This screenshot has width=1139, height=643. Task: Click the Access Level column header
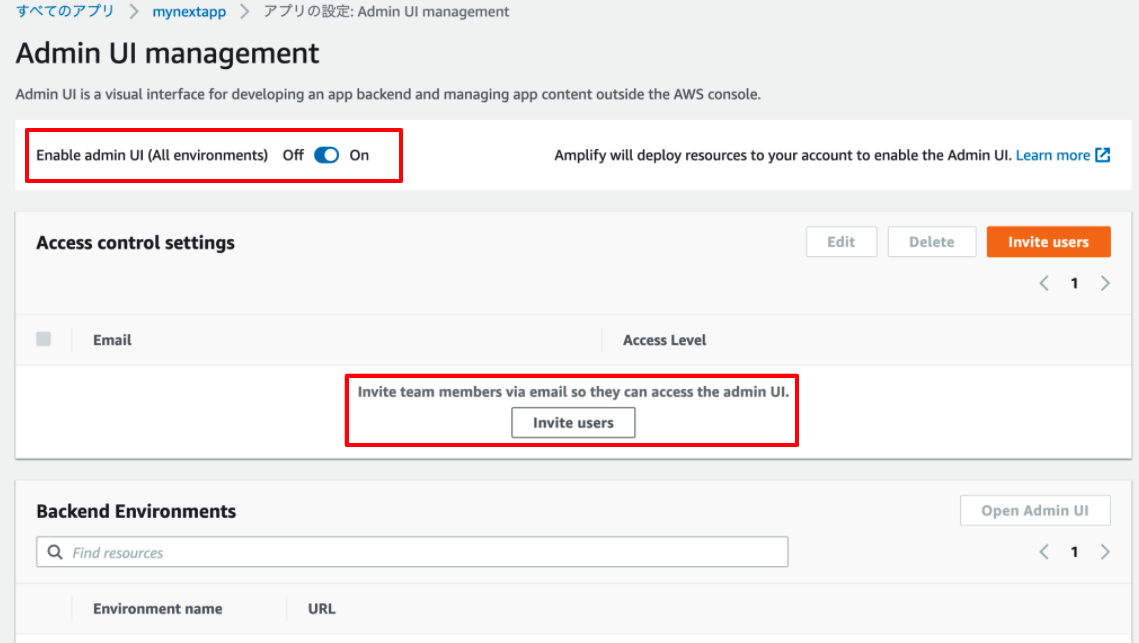click(x=664, y=340)
